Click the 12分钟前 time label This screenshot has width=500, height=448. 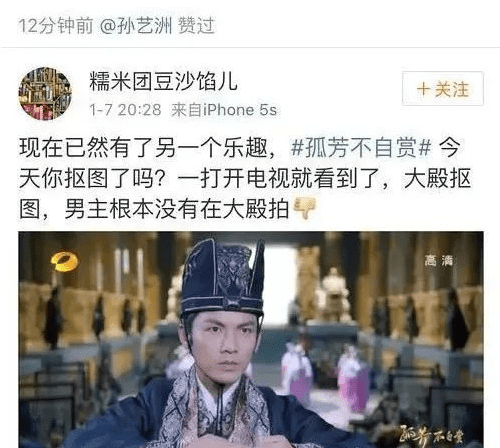point(56,26)
